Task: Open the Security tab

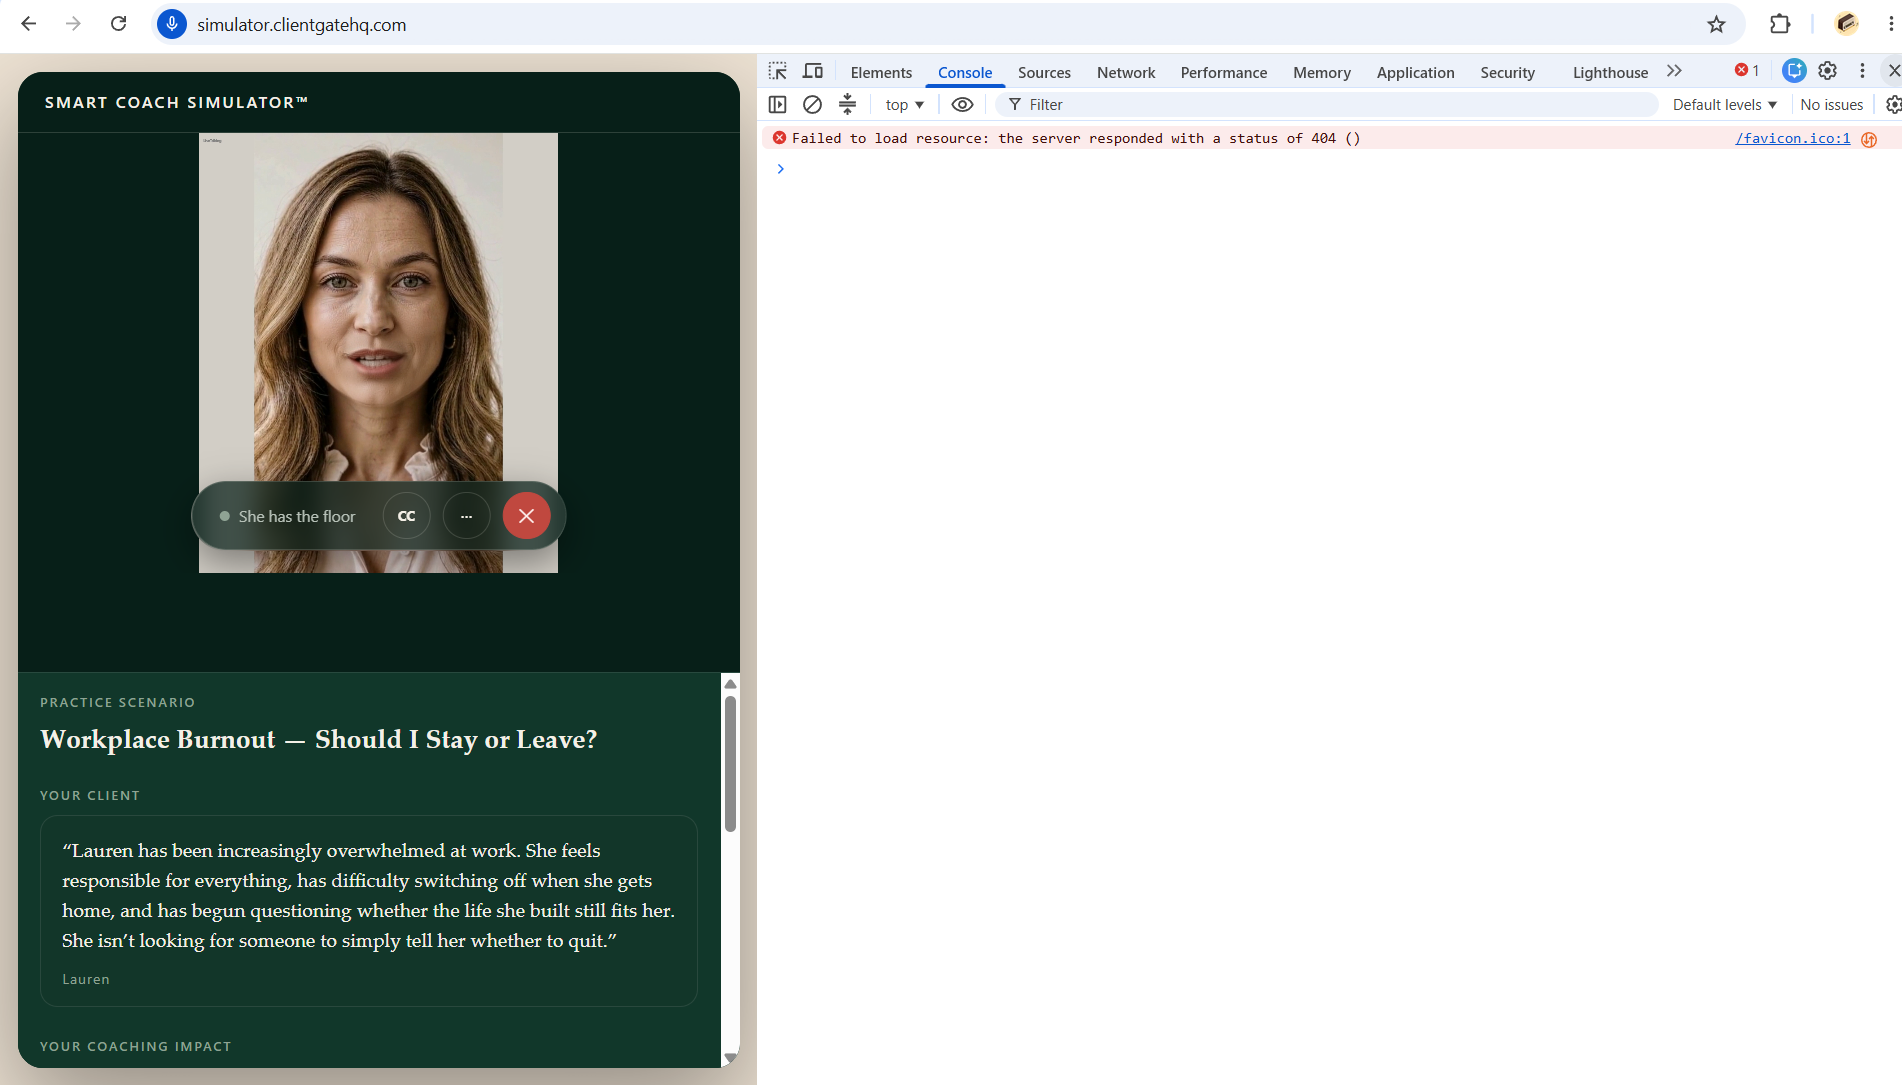Action: click(1507, 72)
